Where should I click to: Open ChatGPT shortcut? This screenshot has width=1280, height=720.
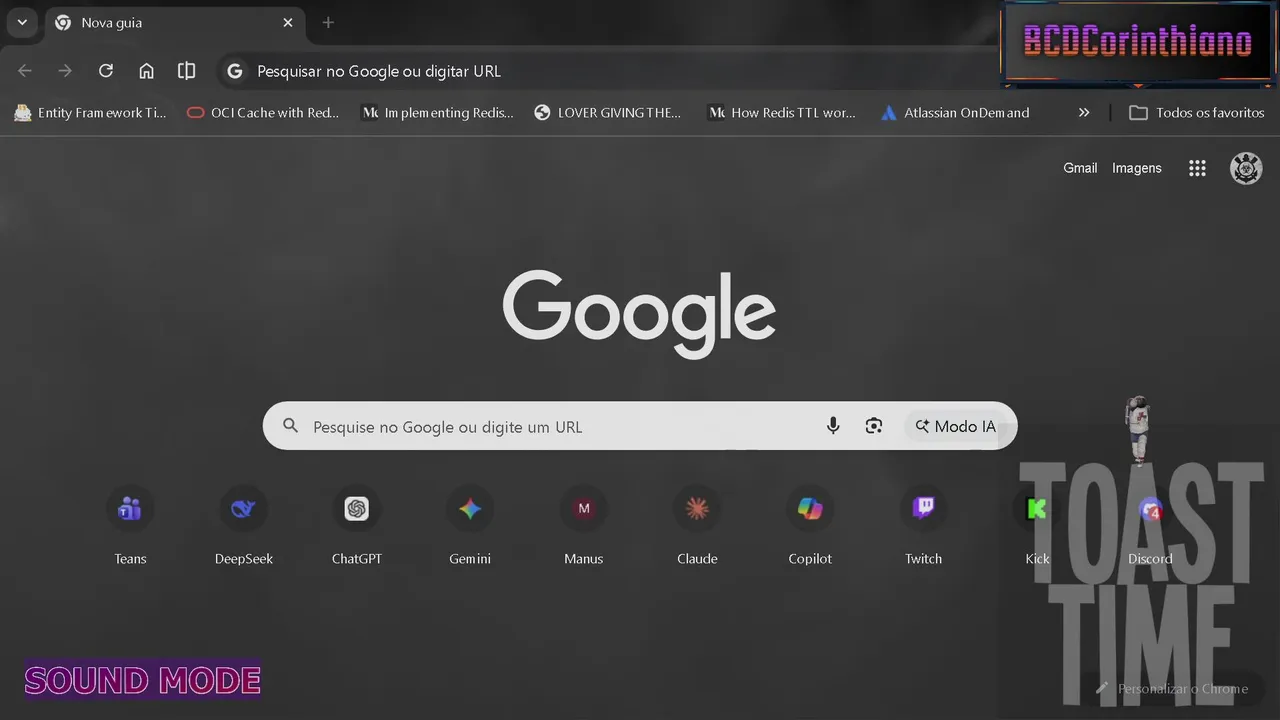[357, 524]
